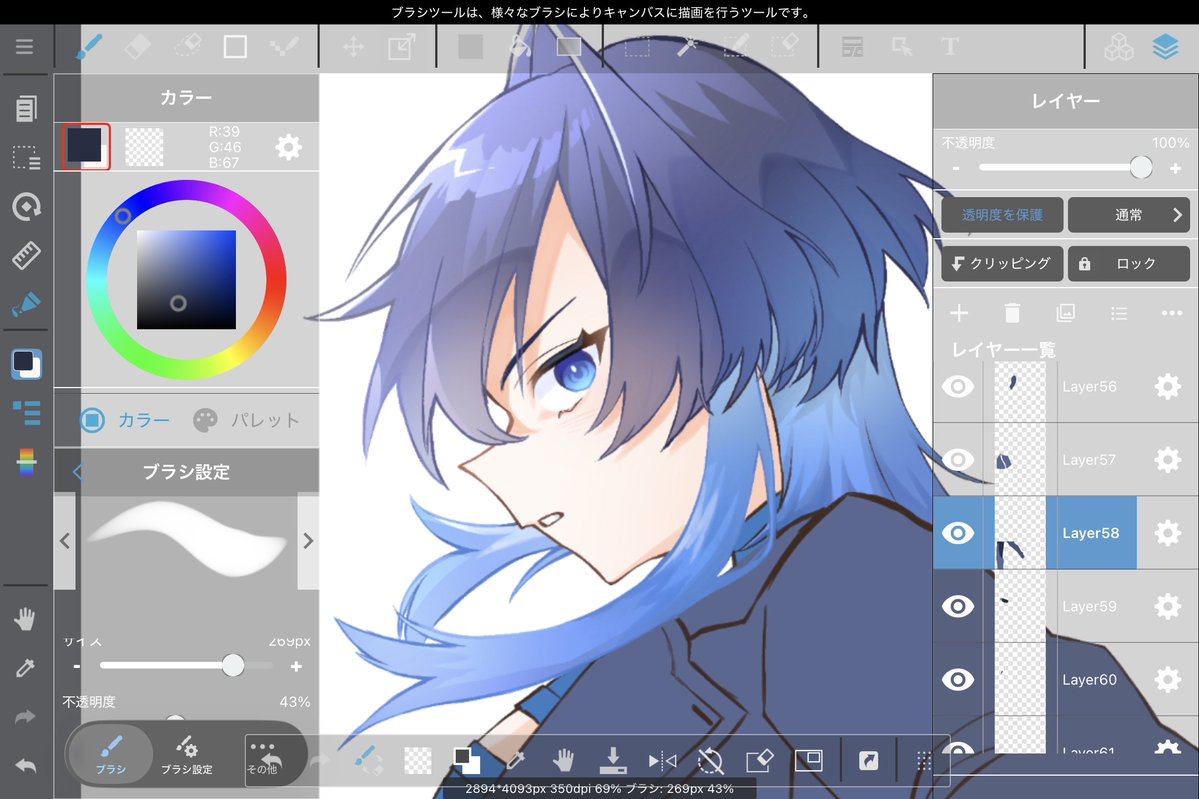Open Layer58 settings gear

(1168, 533)
